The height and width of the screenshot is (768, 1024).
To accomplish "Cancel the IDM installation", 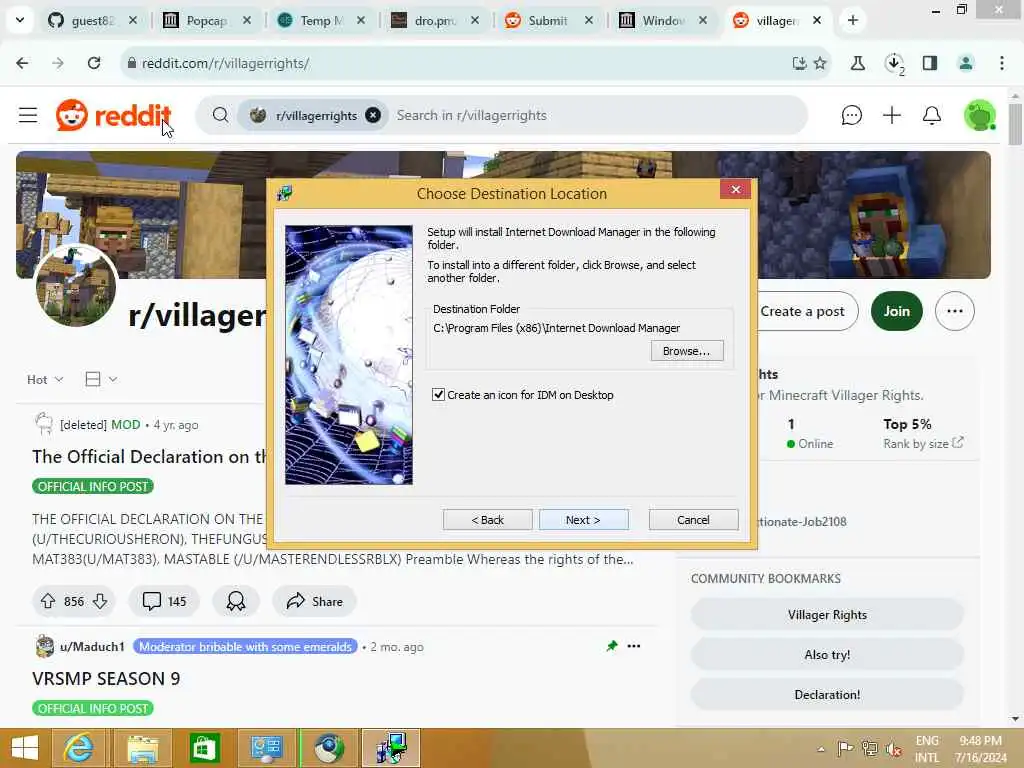I will coord(693,520).
